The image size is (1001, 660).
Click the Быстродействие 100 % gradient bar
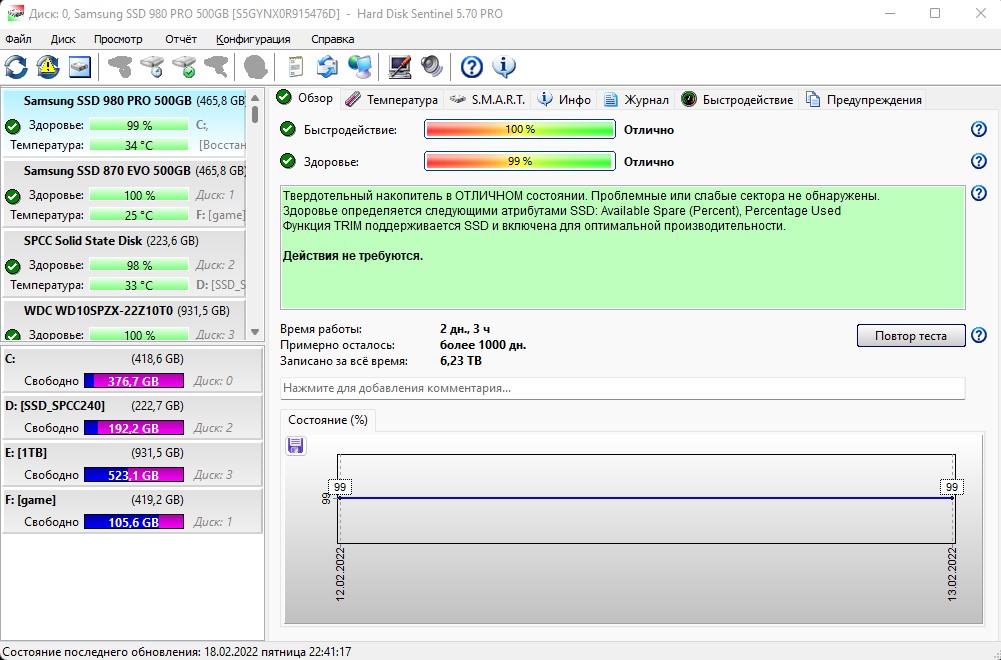520,130
